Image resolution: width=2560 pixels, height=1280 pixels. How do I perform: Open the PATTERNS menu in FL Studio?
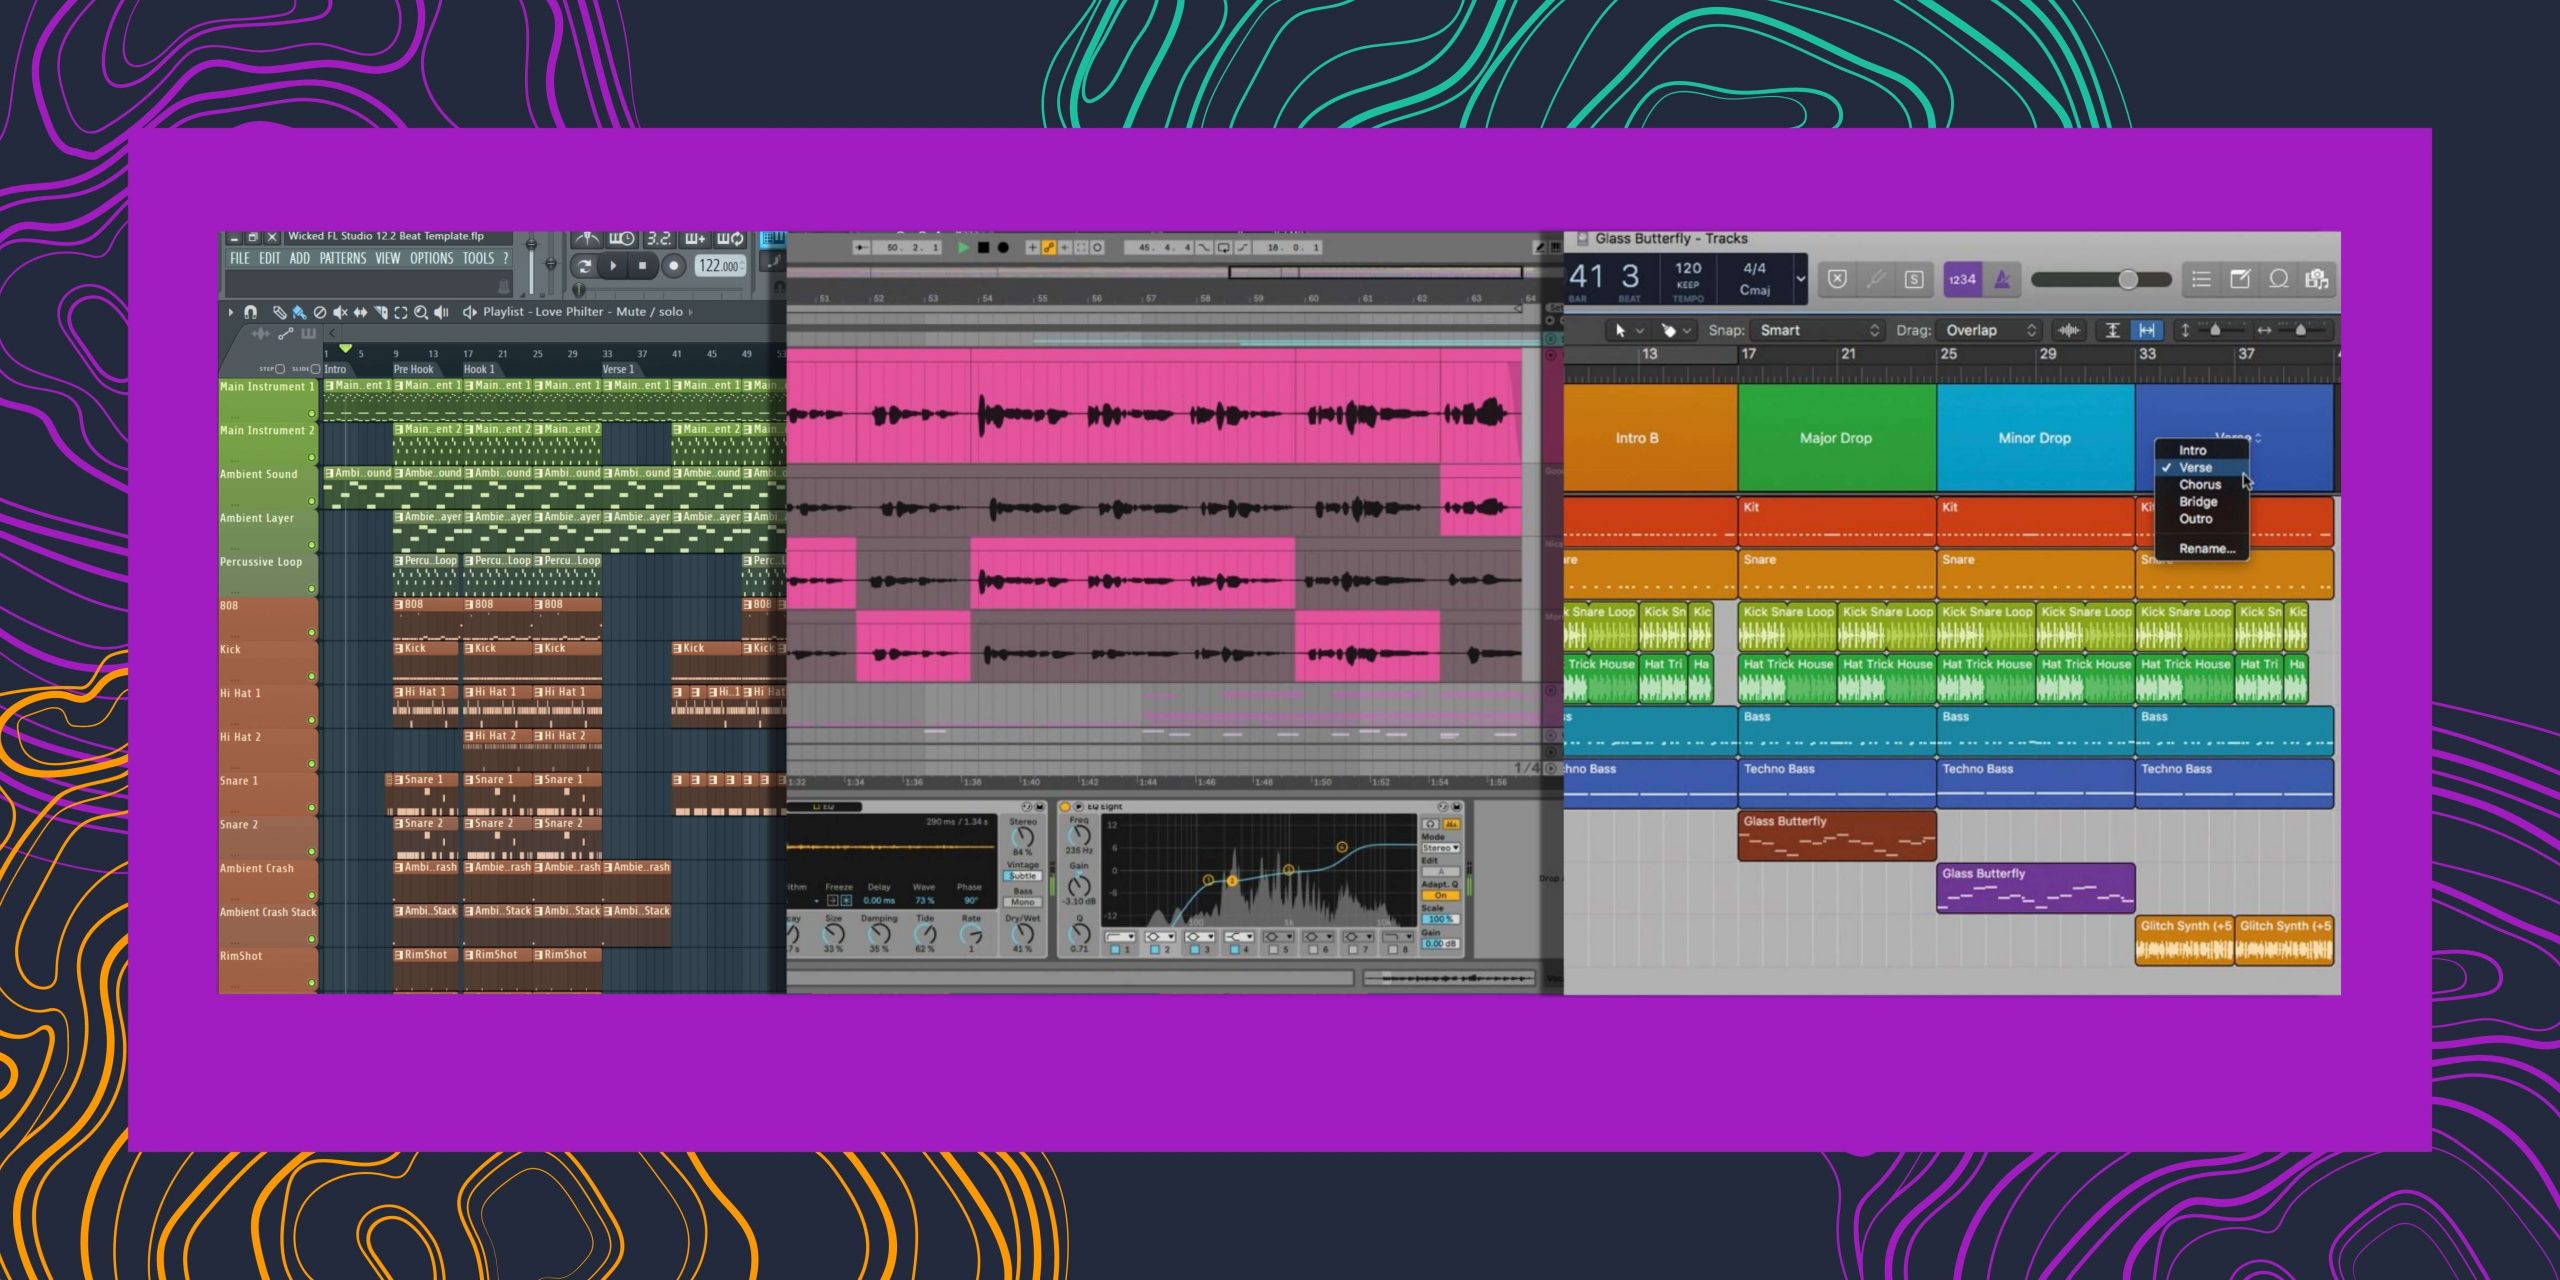coord(342,258)
